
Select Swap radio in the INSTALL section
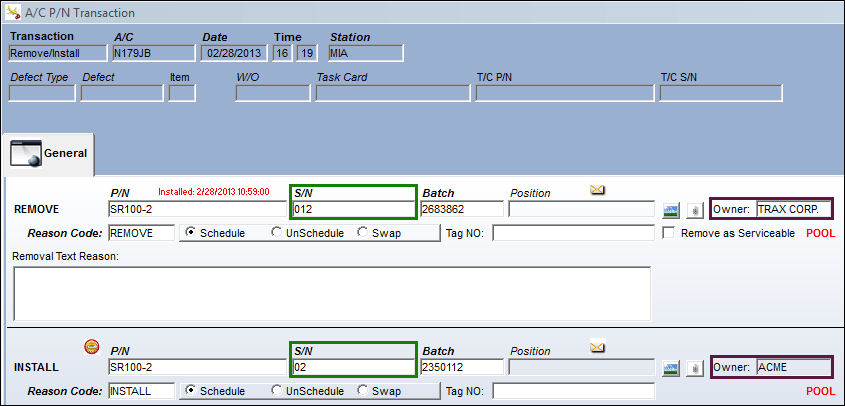362,390
